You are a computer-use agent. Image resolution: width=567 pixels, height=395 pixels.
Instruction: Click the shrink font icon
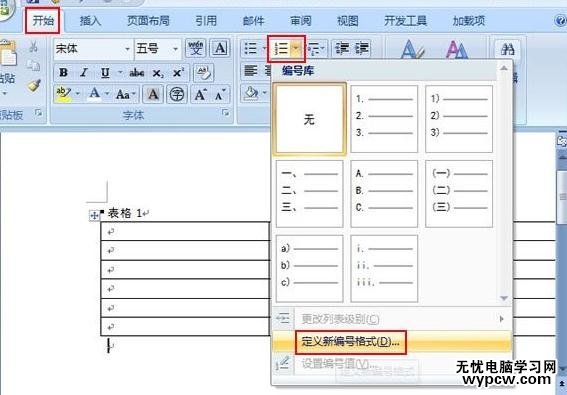point(220,94)
